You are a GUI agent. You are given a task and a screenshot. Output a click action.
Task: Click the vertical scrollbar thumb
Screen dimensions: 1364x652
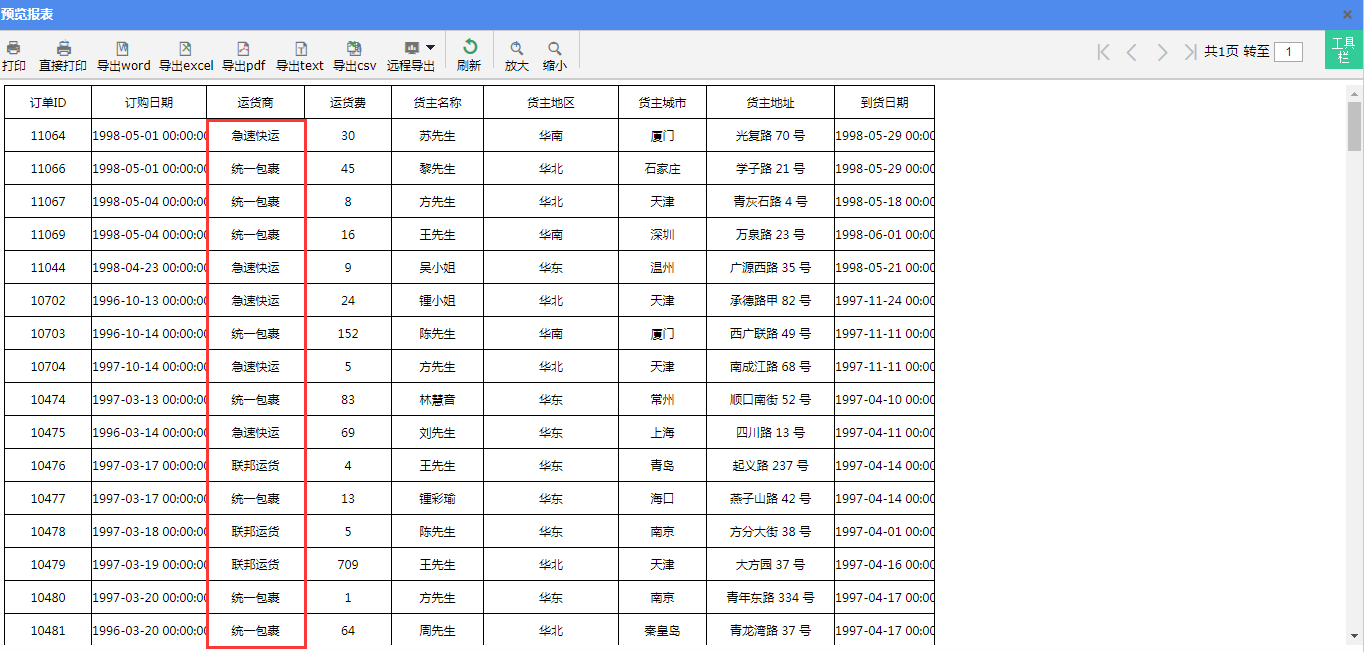pyautogui.click(x=1354, y=125)
